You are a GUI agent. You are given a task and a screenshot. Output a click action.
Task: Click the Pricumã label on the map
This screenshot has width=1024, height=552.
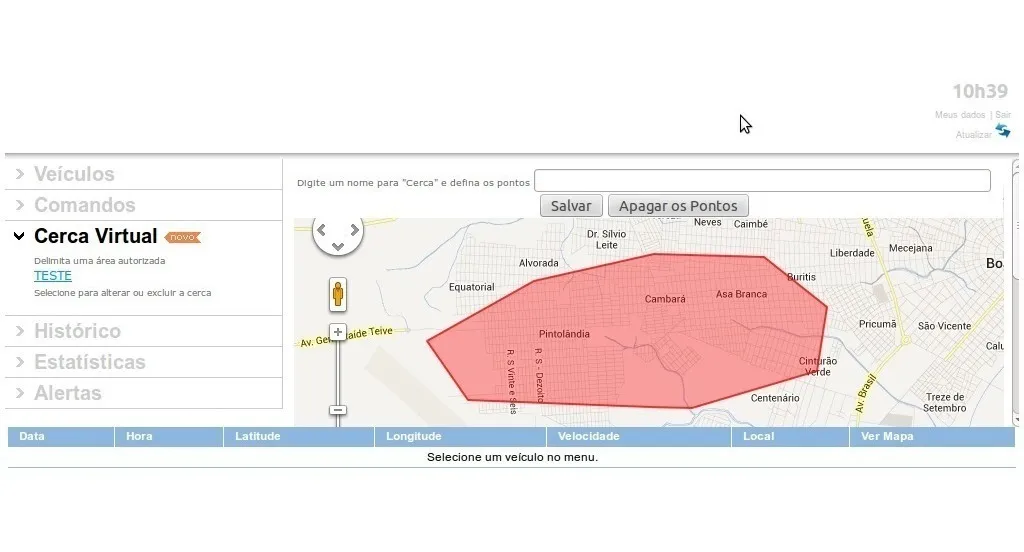[878, 324]
